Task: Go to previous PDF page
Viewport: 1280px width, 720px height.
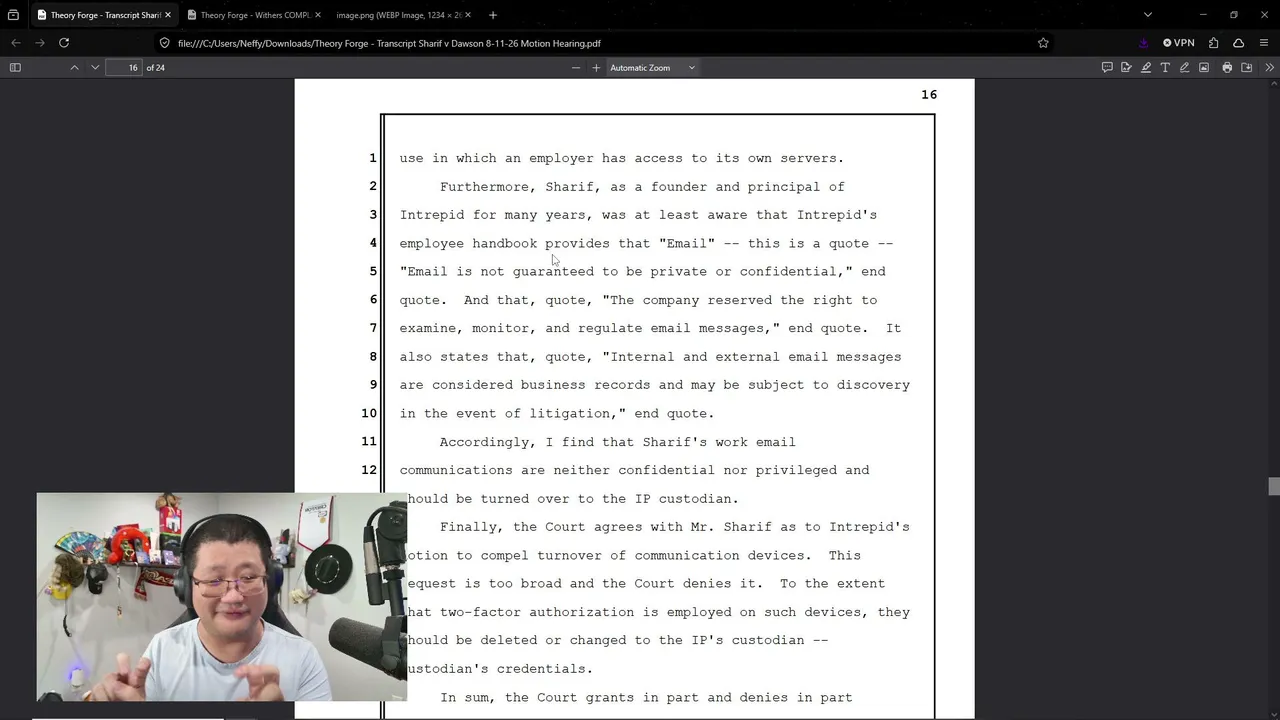Action: [74, 67]
